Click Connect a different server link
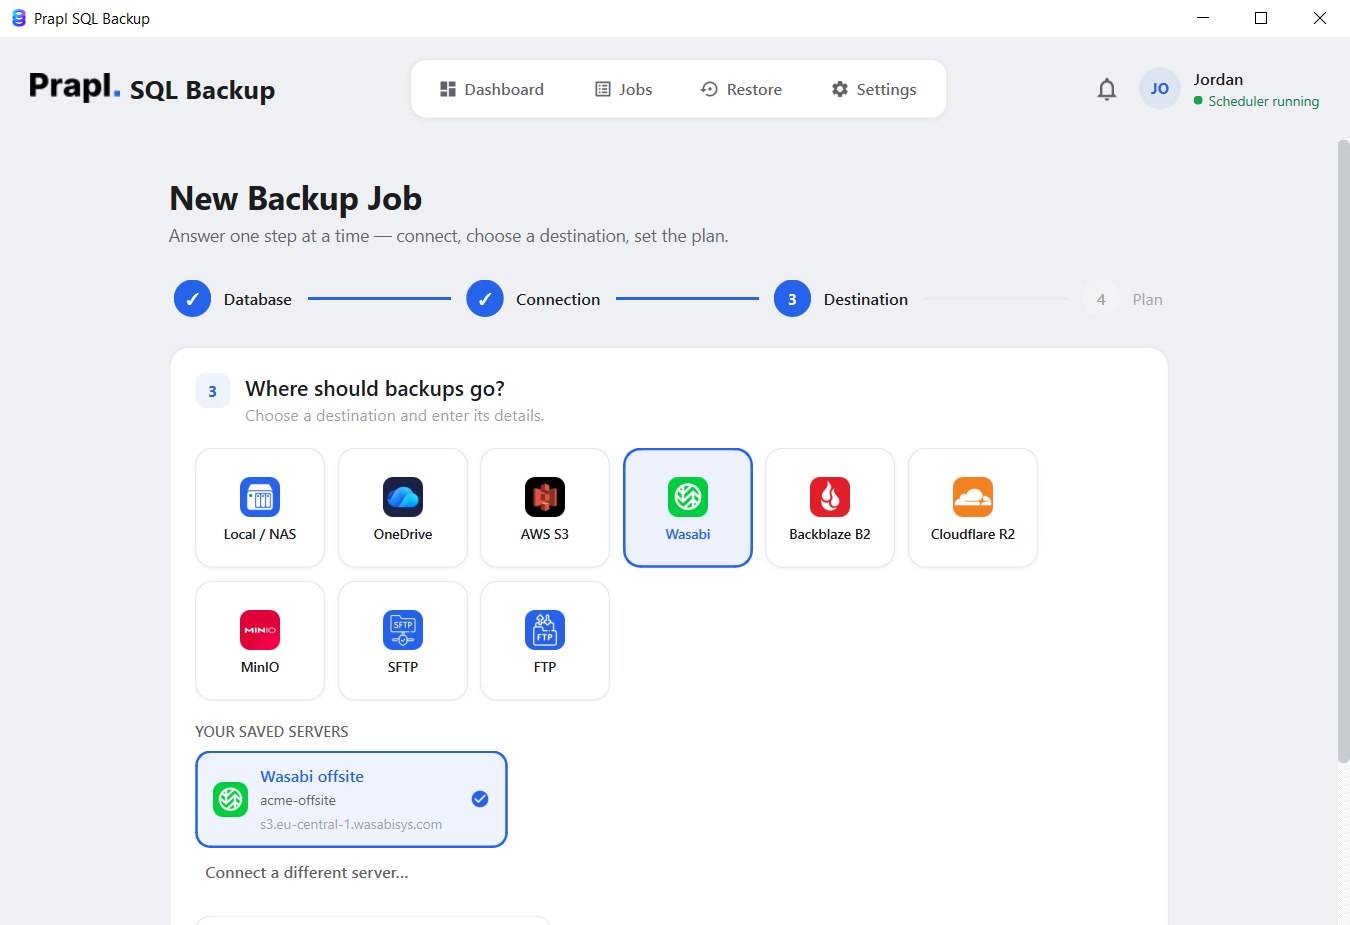The image size is (1350, 925). pos(307,873)
